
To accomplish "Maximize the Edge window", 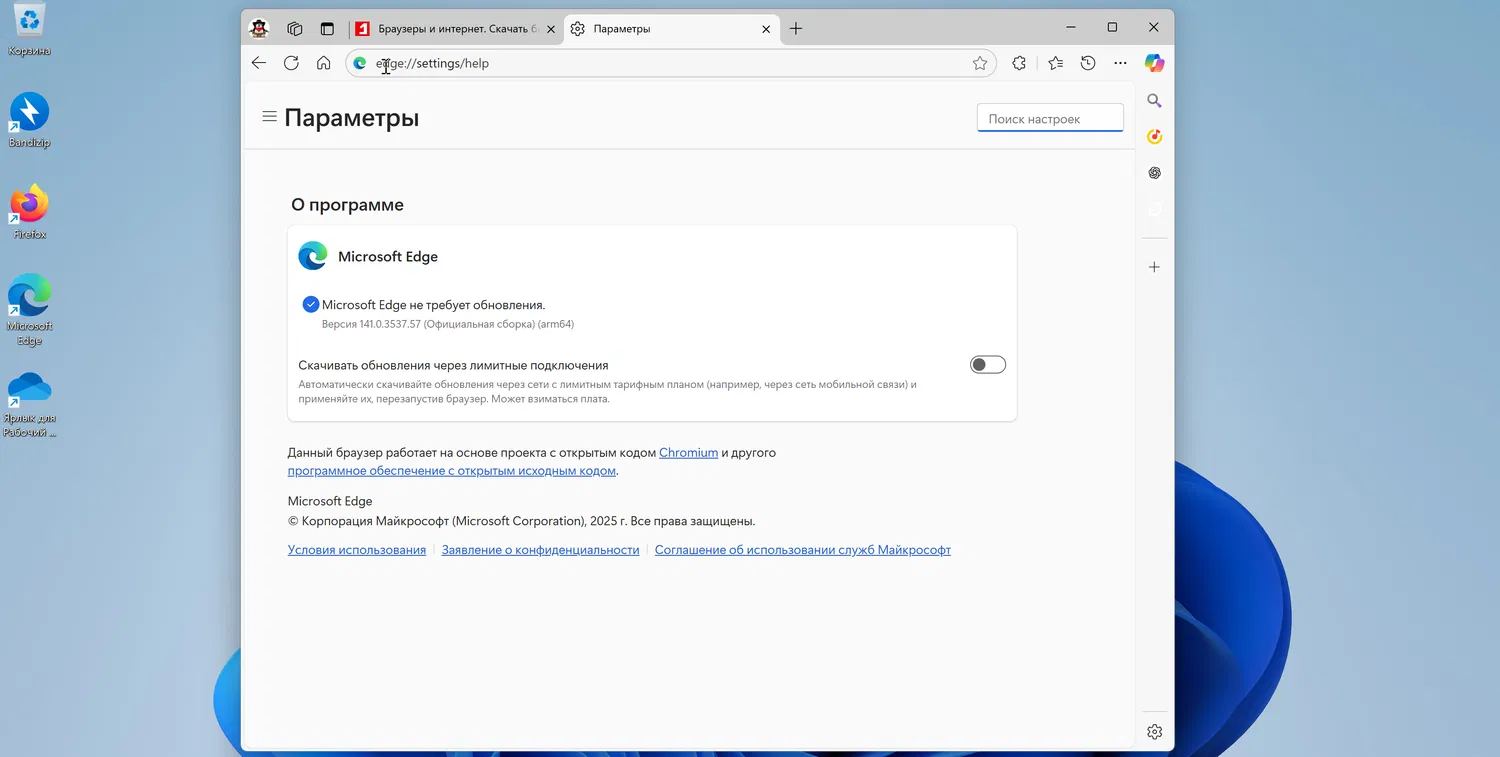I will [x=1112, y=28].
